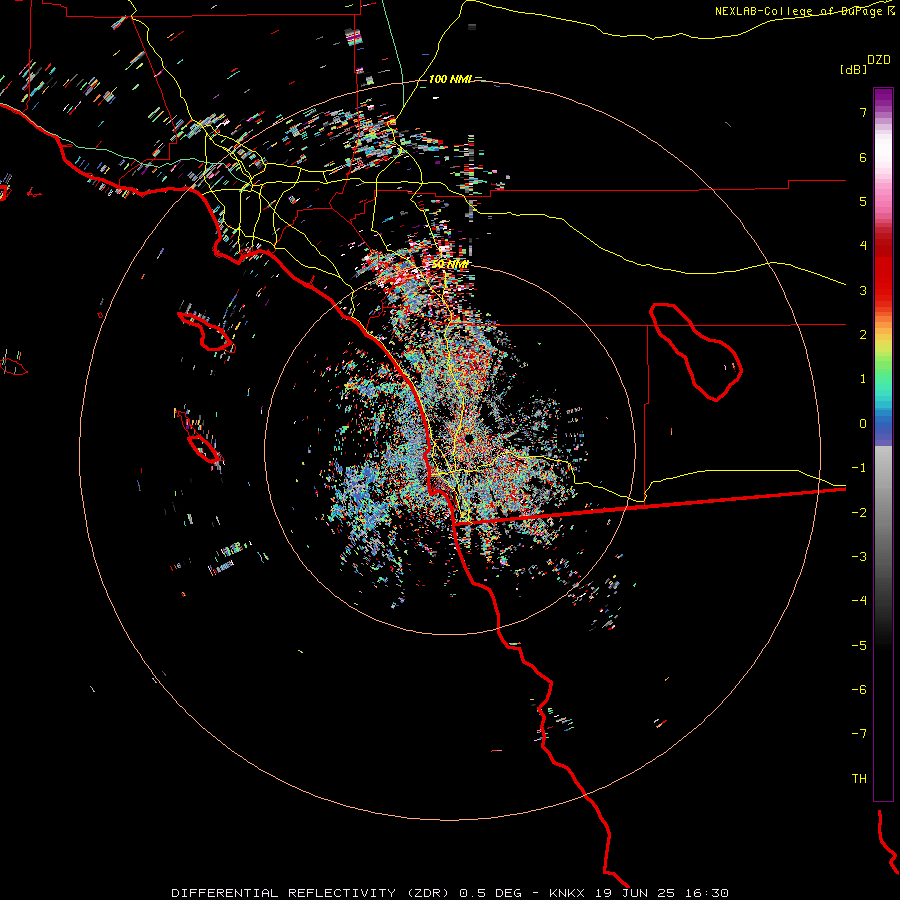Click the -4 value on color scale

859,601
